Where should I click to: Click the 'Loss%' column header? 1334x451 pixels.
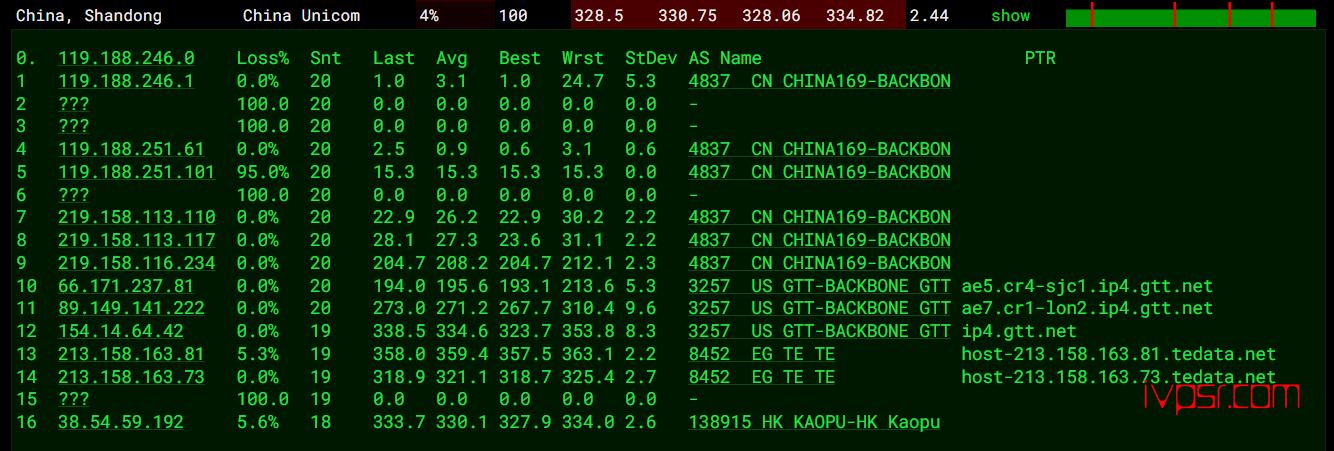[x=263, y=58]
